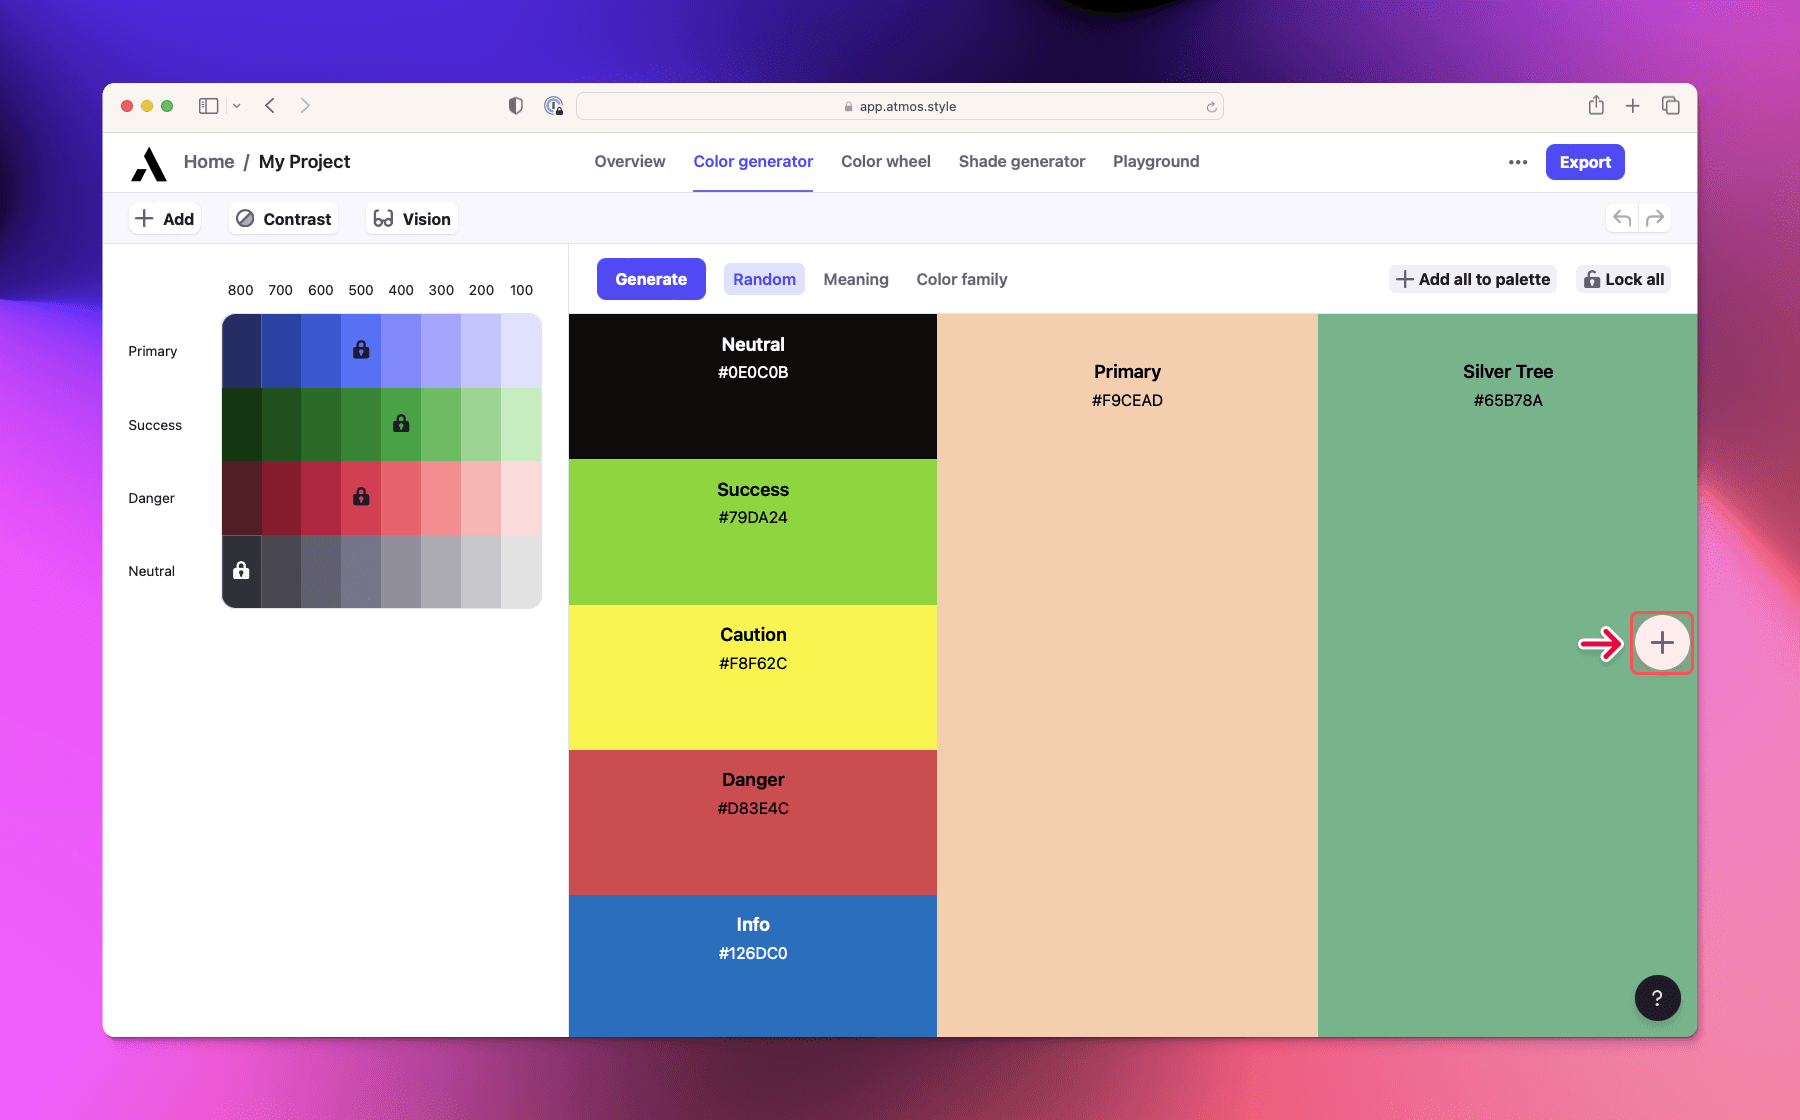Lock all colors in the palette
Image resolution: width=1800 pixels, height=1120 pixels.
tap(1622, 279)
